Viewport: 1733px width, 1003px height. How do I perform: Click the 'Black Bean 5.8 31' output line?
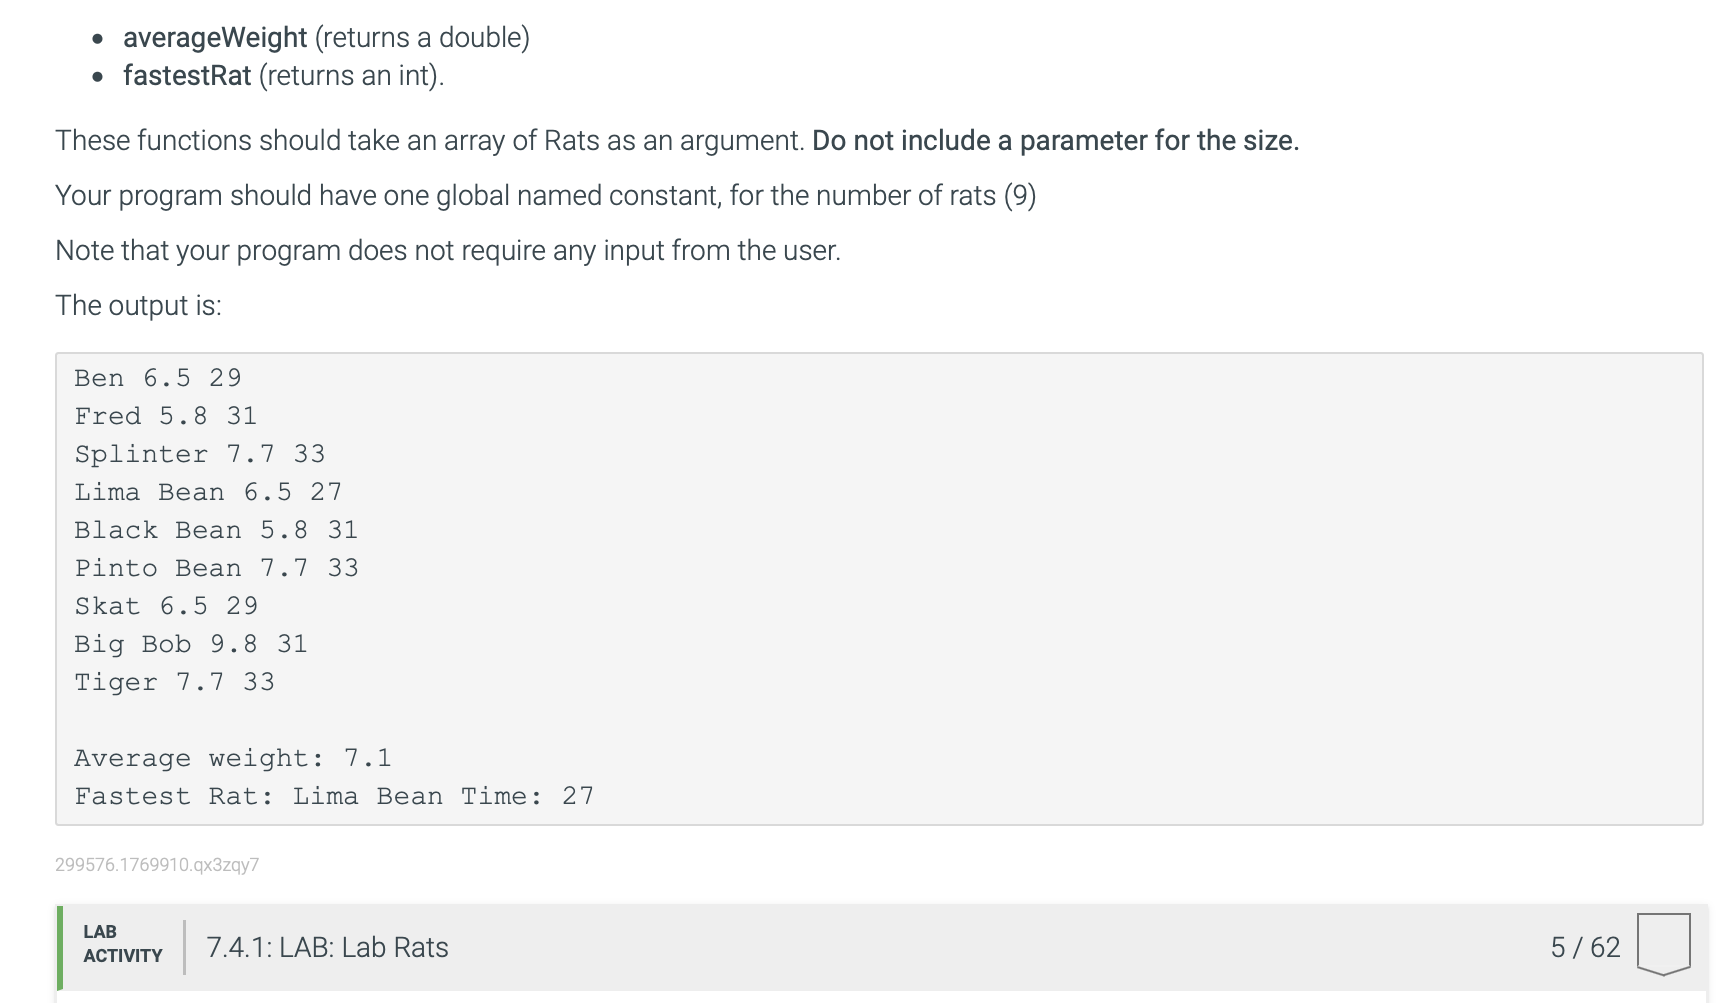click(216, 530)
